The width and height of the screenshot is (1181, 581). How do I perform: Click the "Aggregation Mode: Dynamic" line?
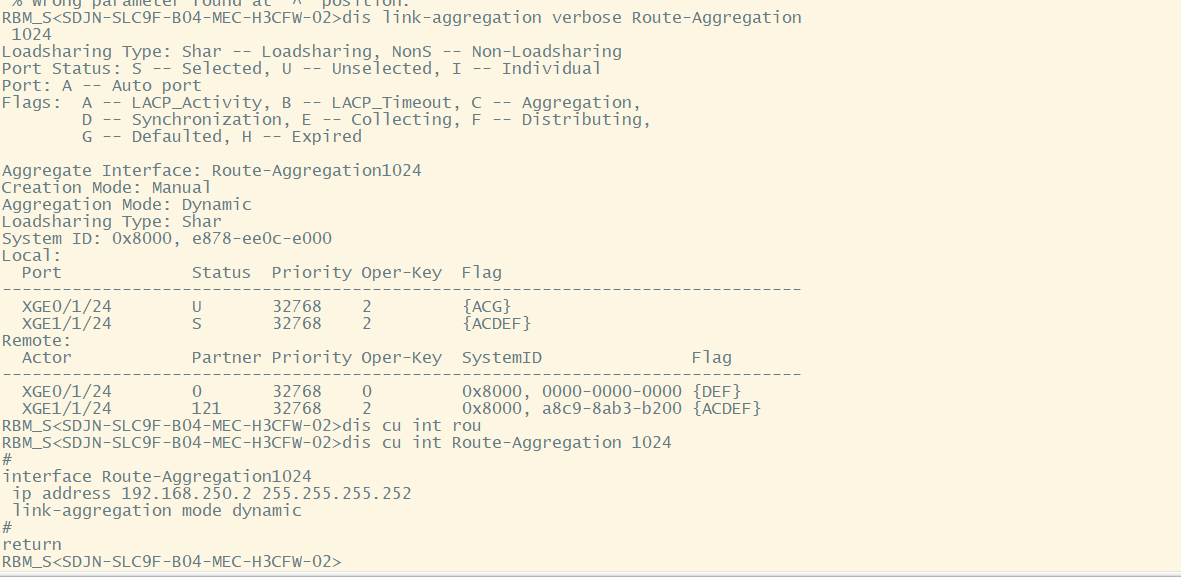(126, 205)
